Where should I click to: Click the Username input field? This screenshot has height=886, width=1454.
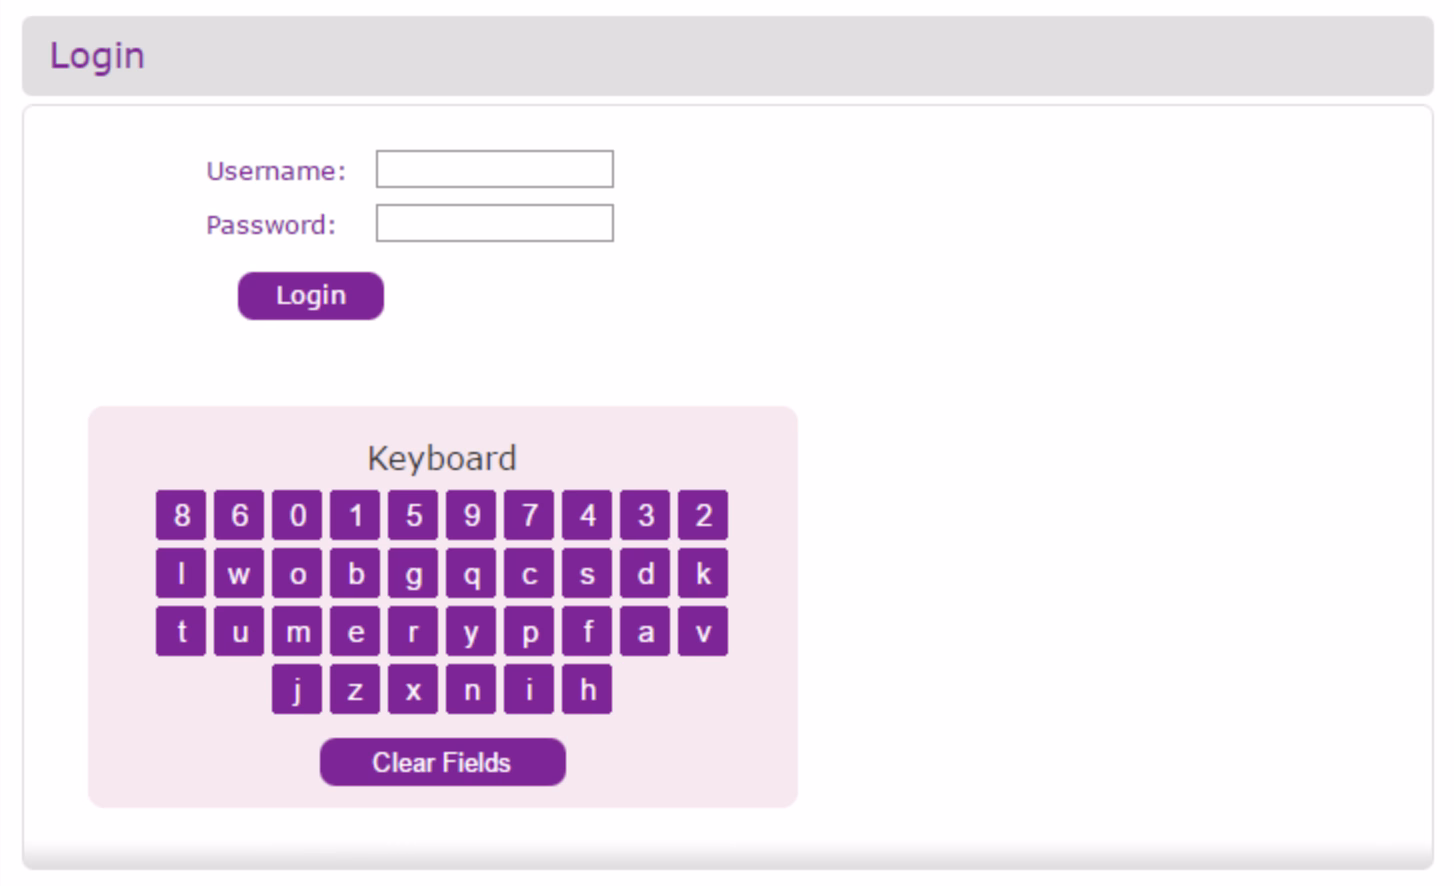click(x=494, y=169)
